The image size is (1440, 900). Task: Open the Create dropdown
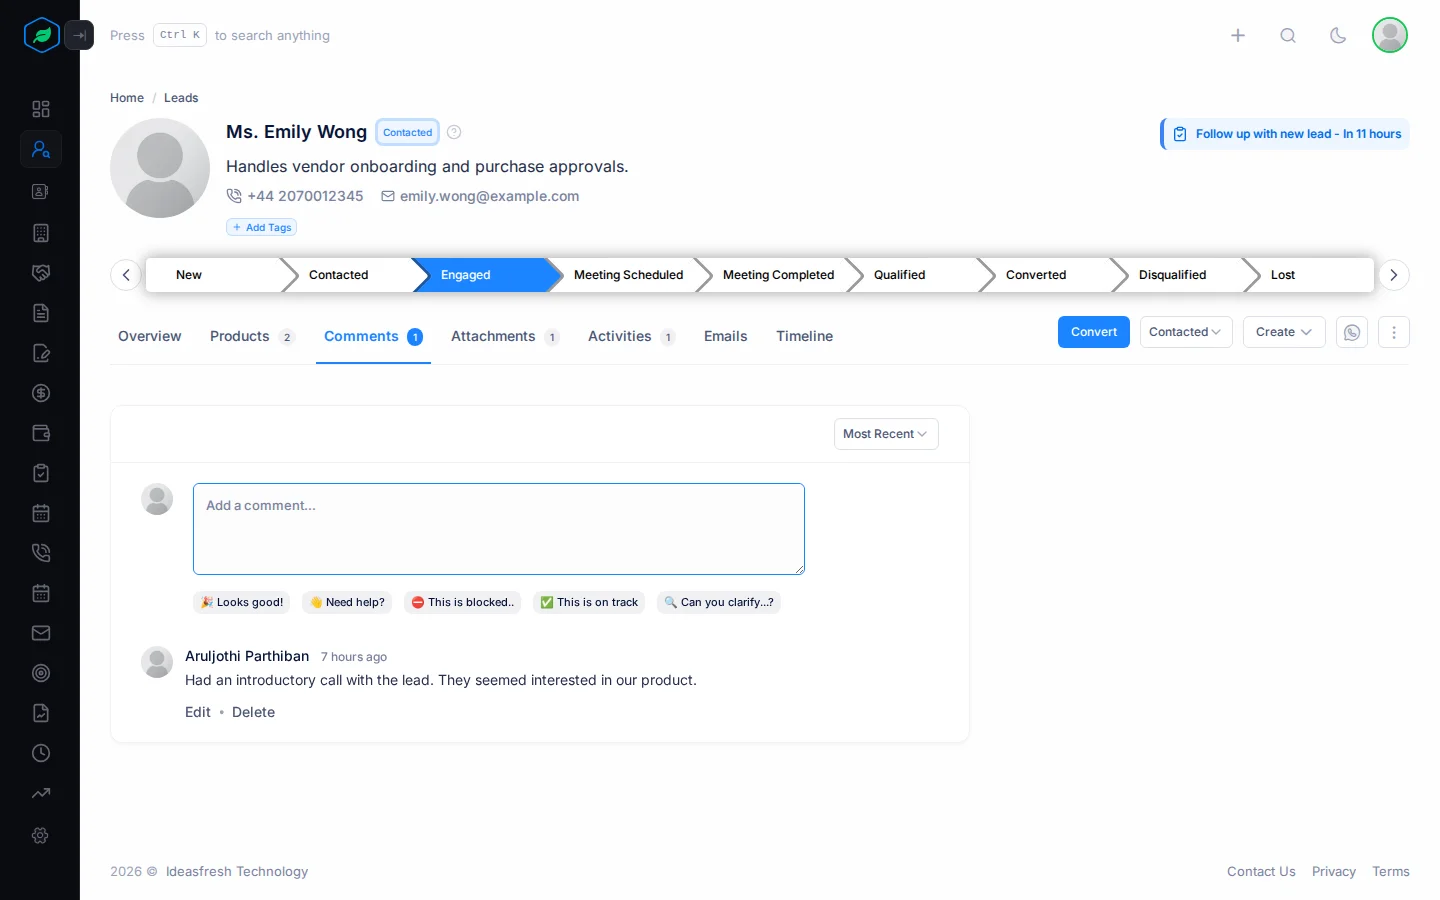(x=1284, y=332)
